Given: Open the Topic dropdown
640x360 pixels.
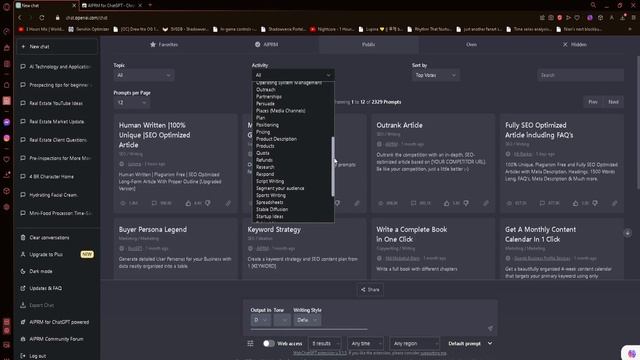Looking at the screenshot, I should click(x=144, y=75).
